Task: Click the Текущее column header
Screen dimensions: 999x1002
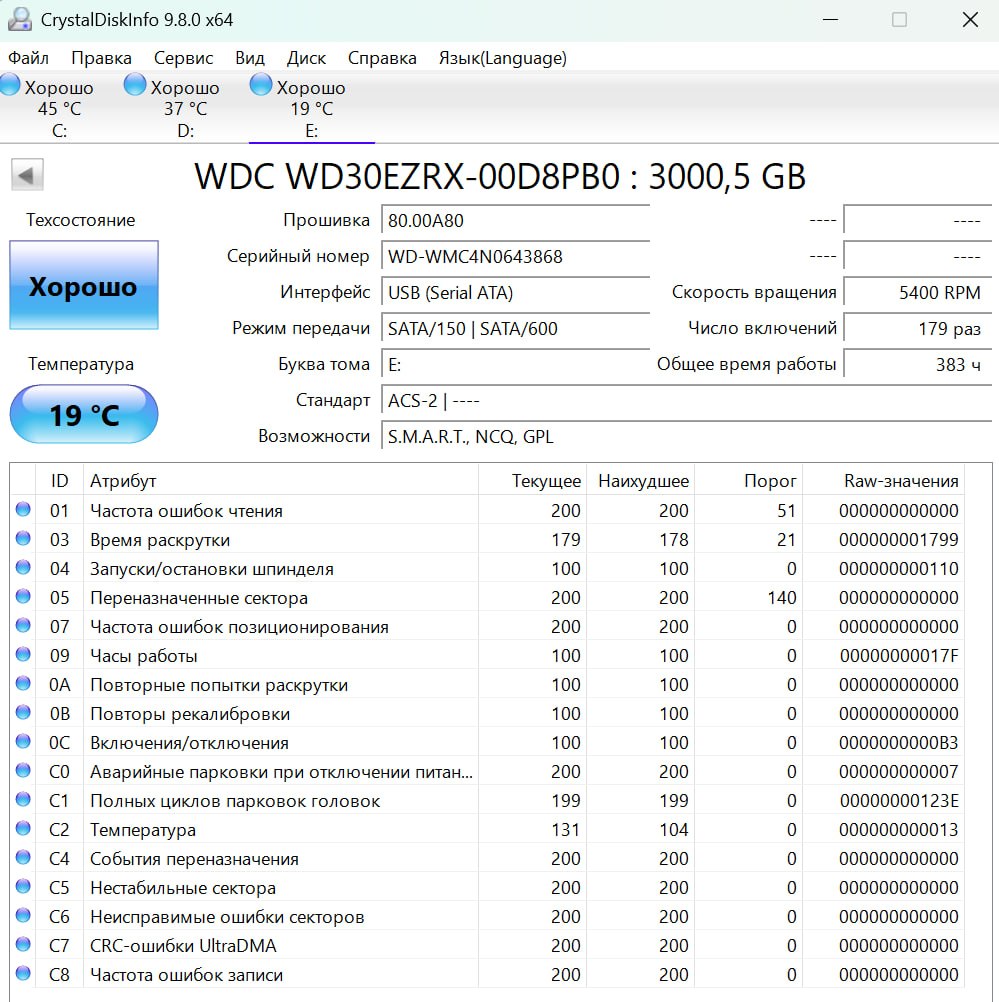Action: [532, 480]
